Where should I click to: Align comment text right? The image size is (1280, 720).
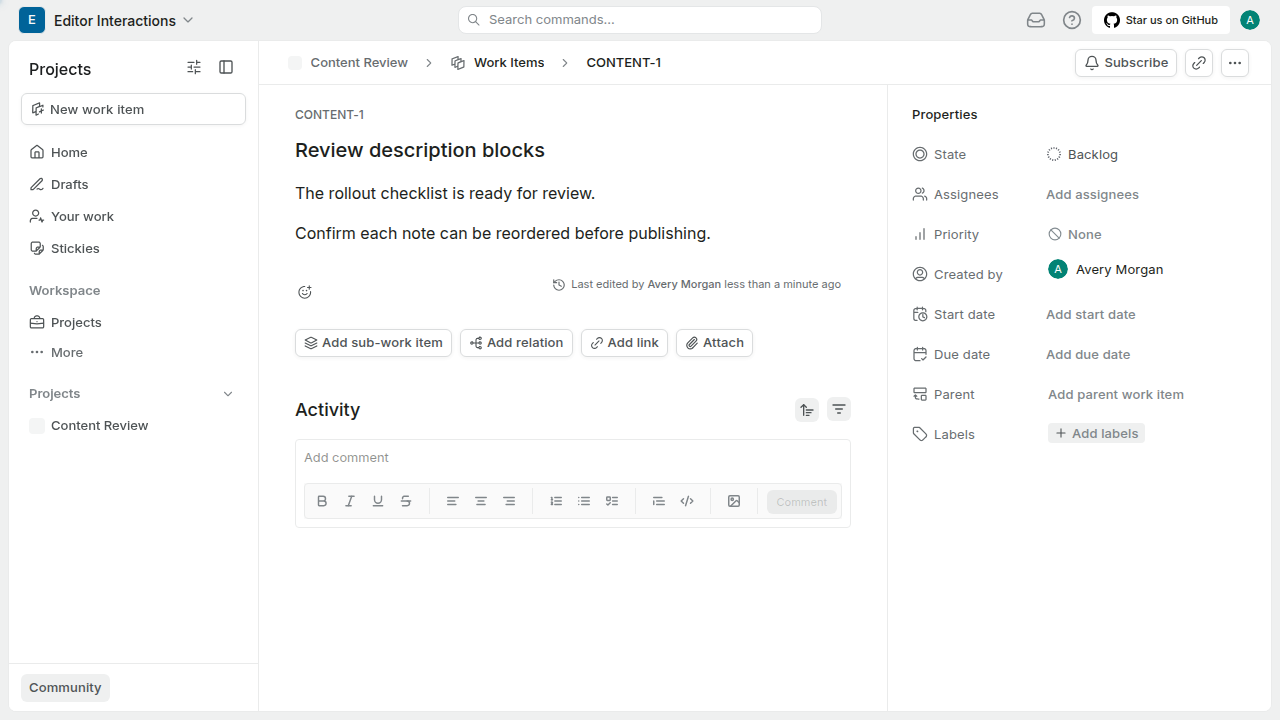click(x=509, y=501)
